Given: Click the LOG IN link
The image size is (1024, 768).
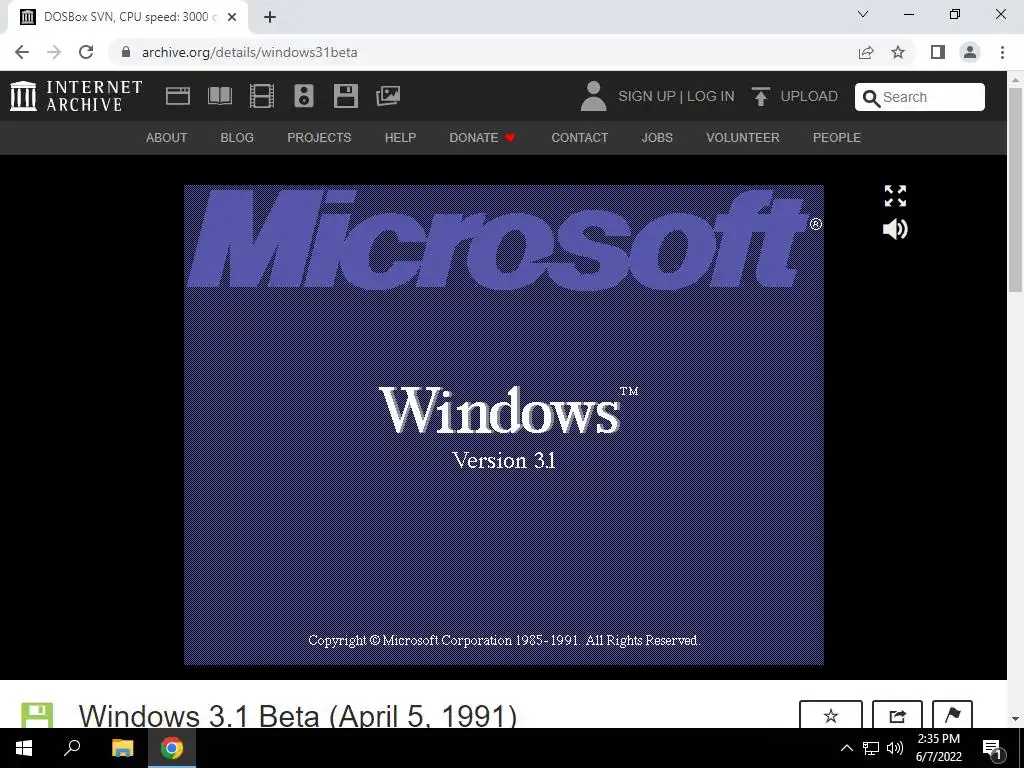Looking at the screenshot, I should pyautogui.click(x=711, y=96).
